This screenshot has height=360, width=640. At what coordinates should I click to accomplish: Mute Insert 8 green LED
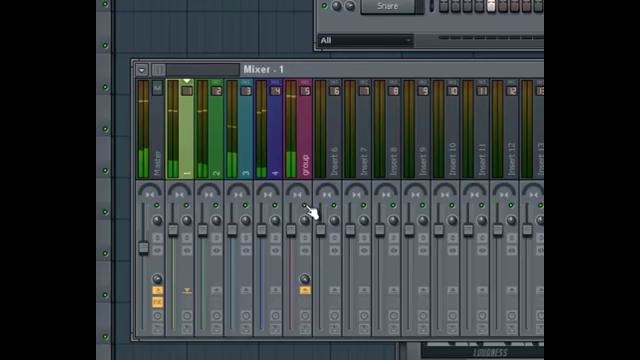pos(393,205)
